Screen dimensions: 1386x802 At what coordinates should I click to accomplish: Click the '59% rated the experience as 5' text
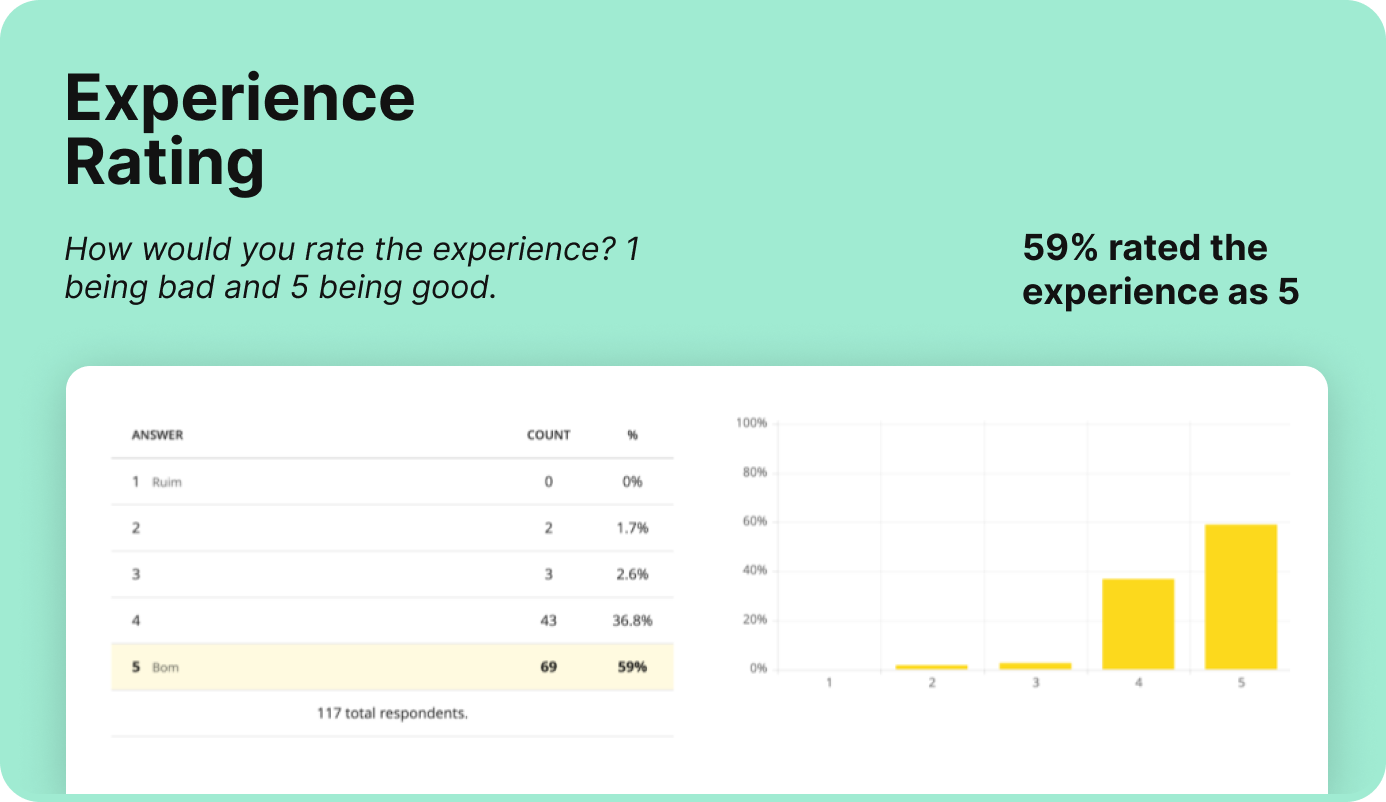pos(1160,270)
